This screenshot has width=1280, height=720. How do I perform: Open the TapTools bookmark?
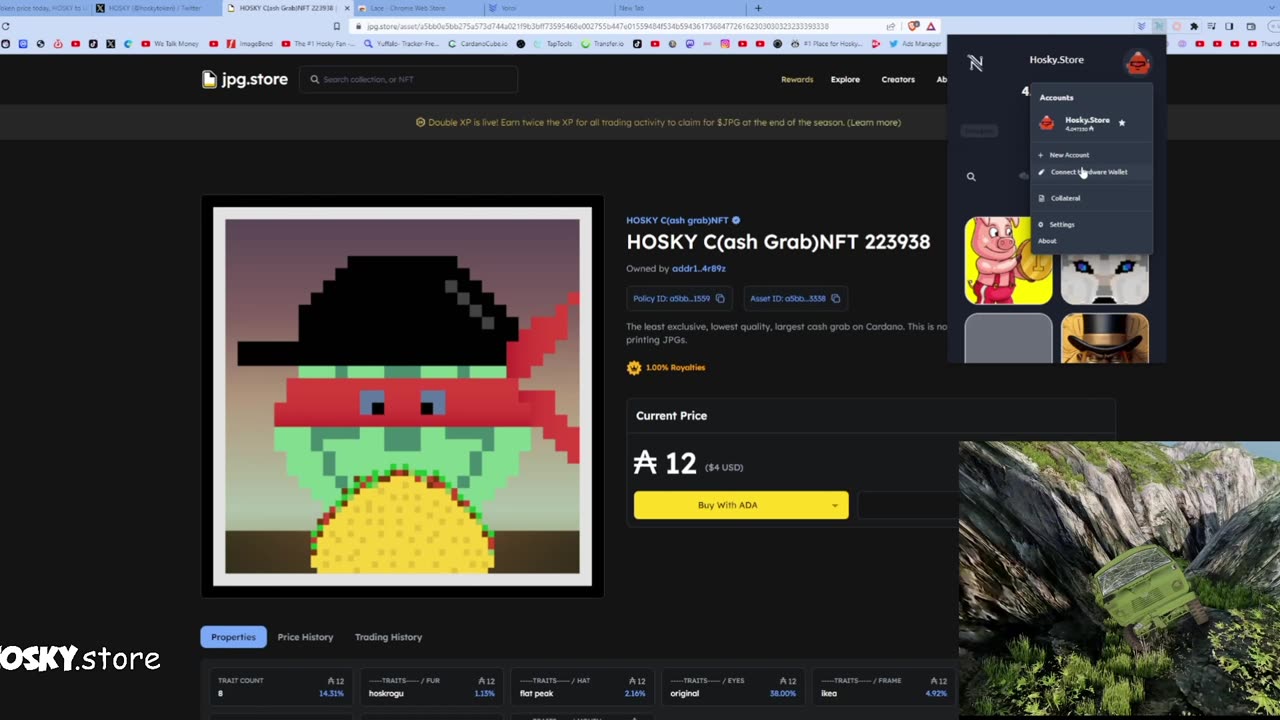tap(553, 44)
